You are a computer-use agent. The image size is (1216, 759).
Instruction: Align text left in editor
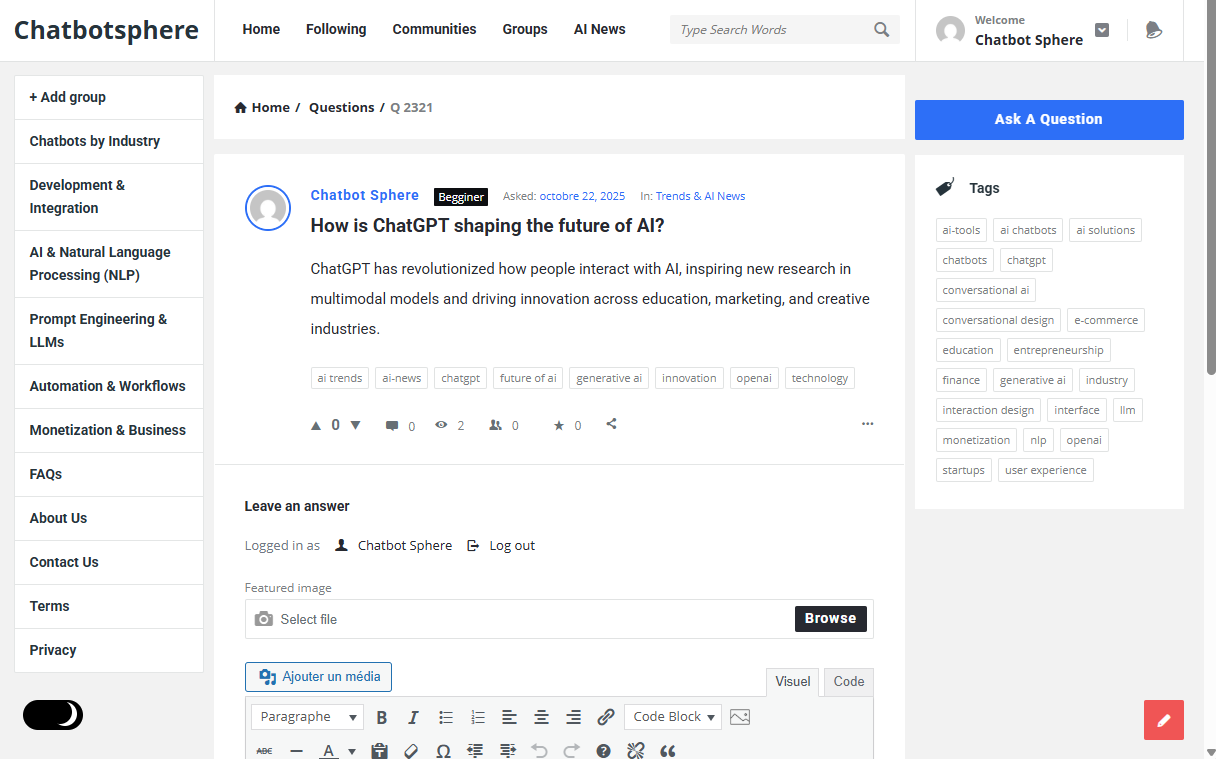pyautogui.click(x=509, y=717)
